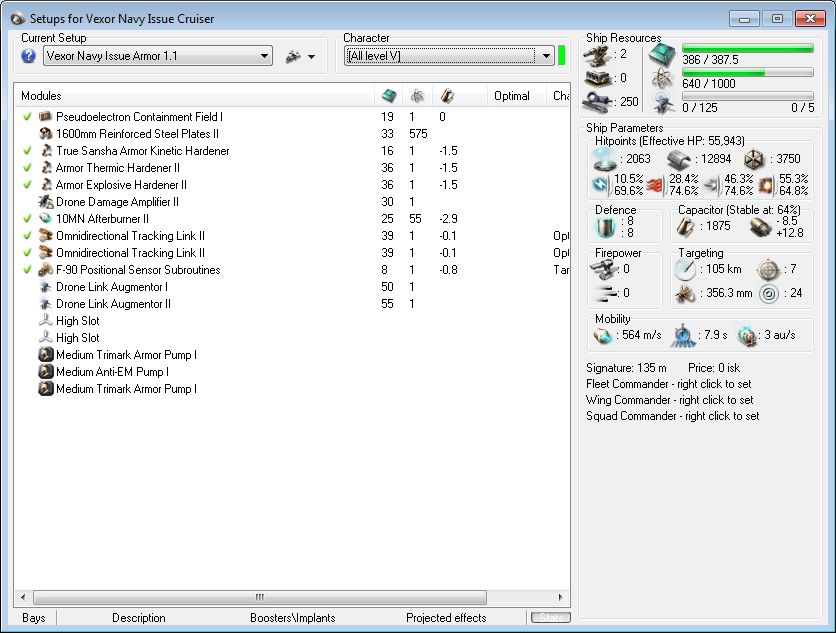Click the Defence tank icon
Viewport: 836px width, 633px height.
(x=605, y=227)
